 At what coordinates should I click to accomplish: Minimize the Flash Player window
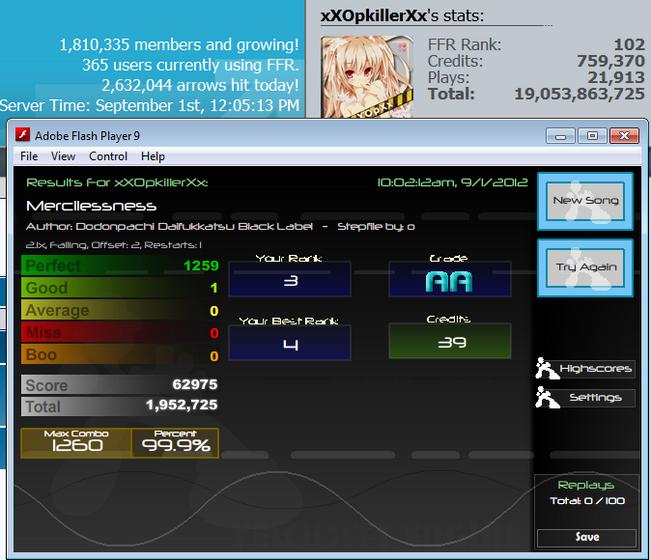(x=560, y=136)
